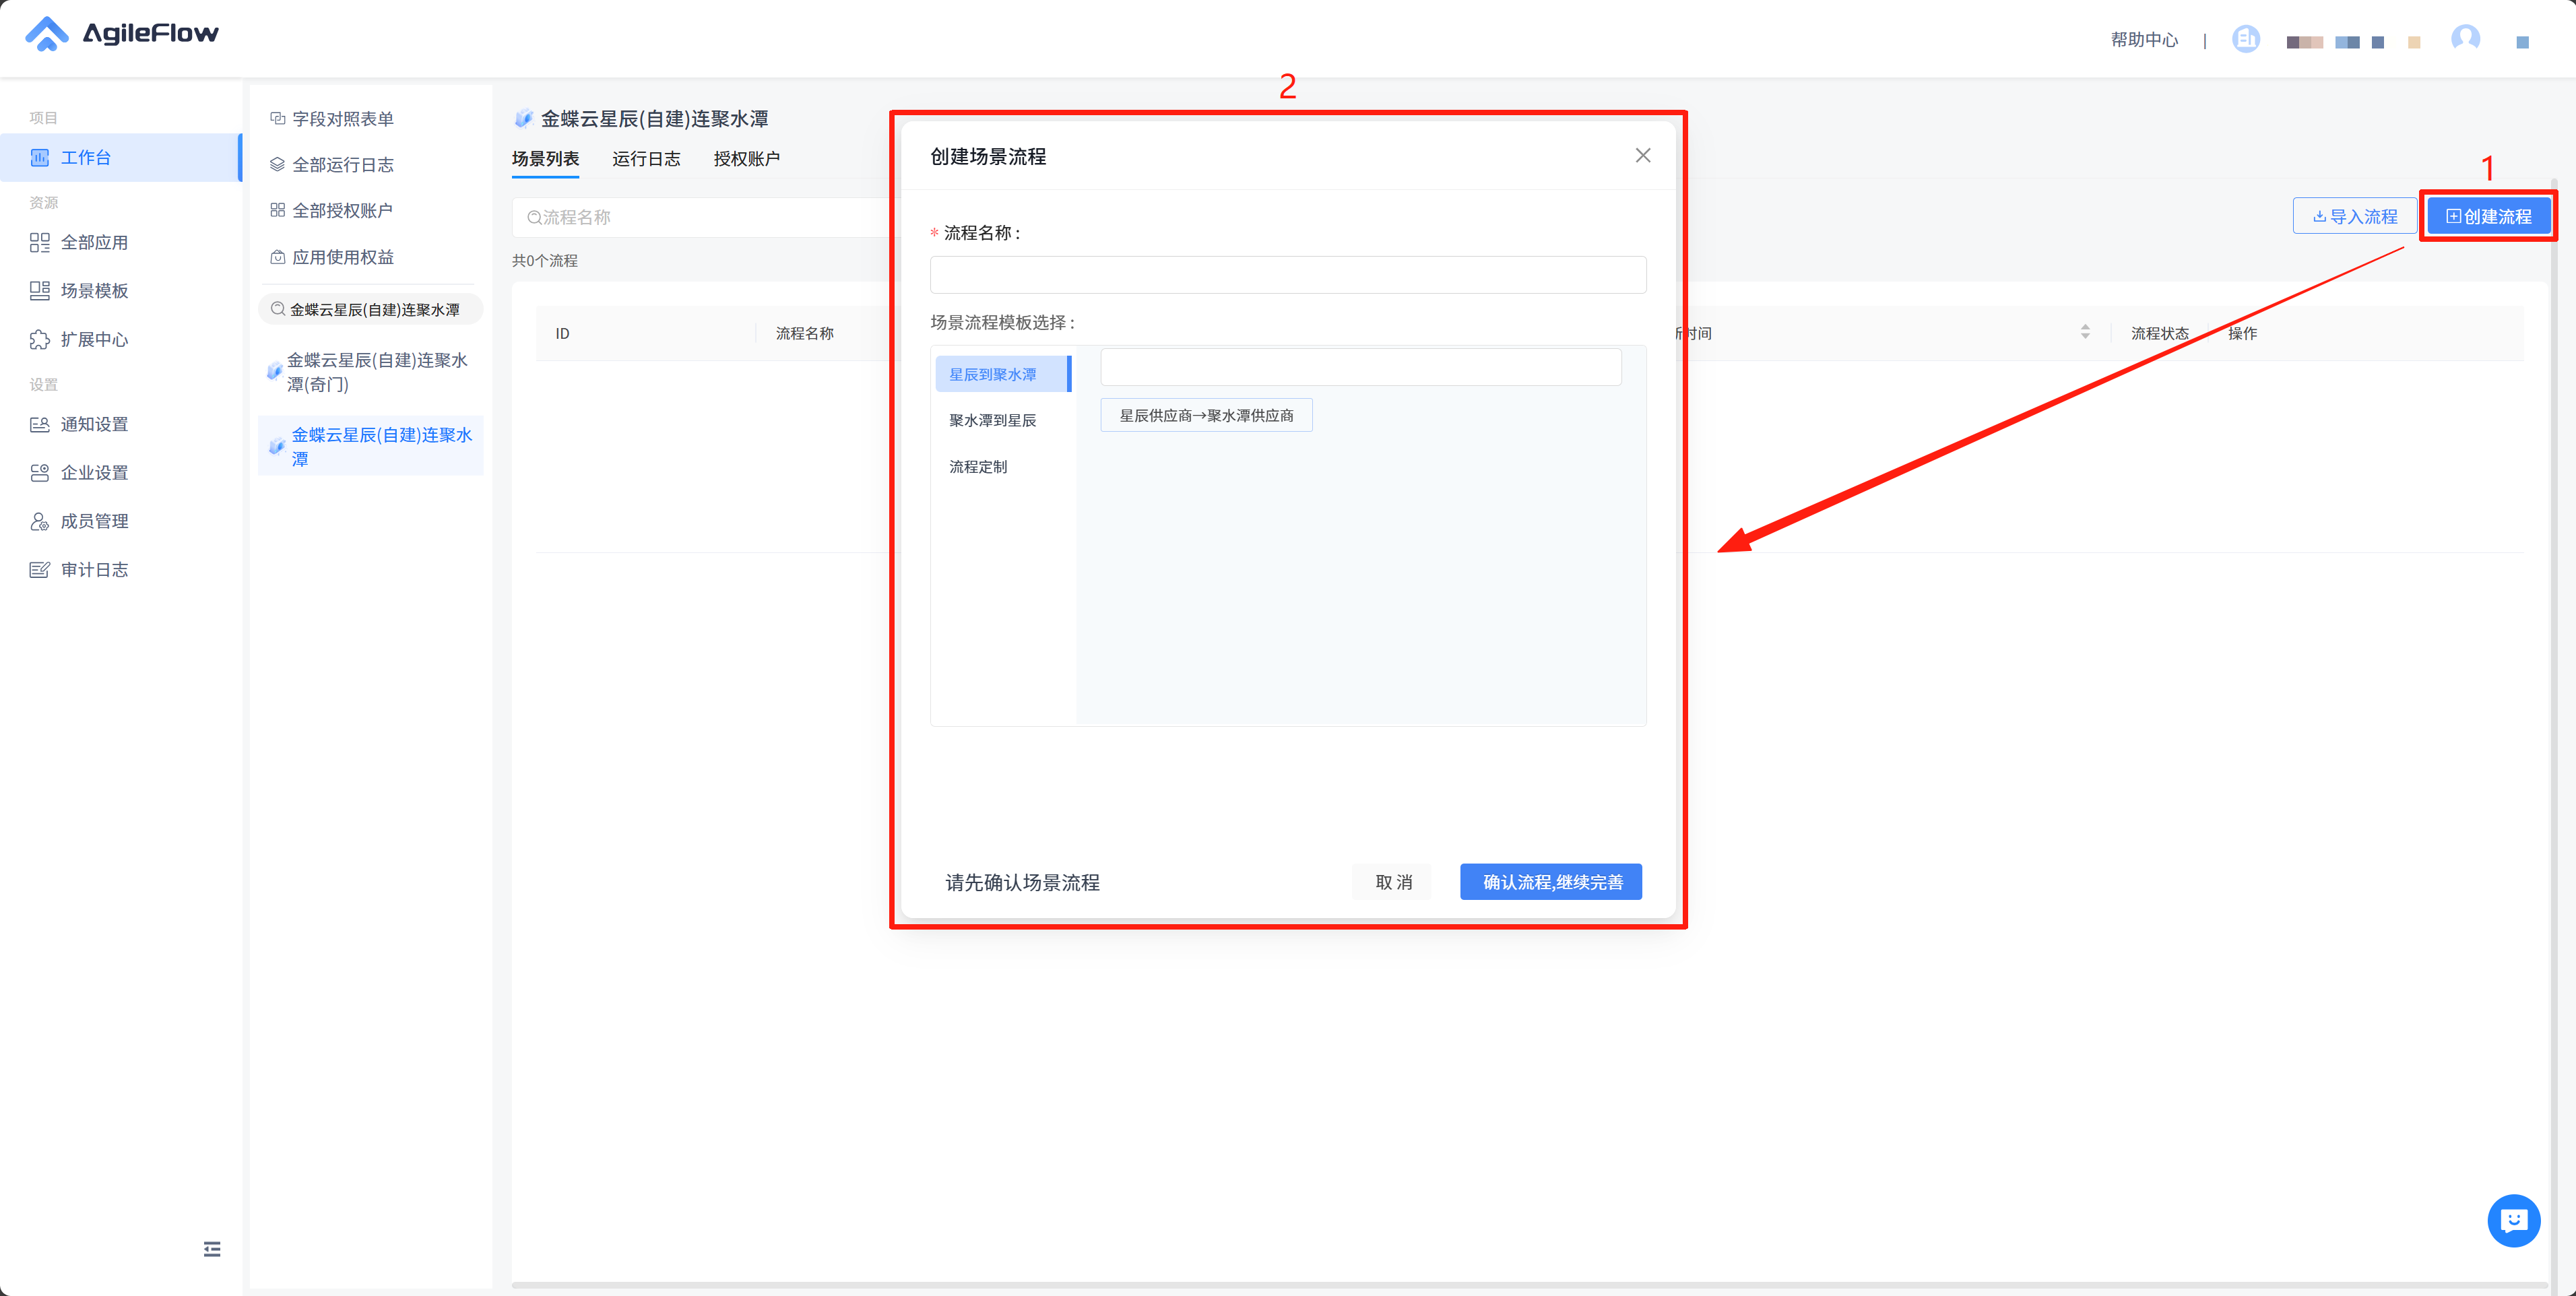Click the 导入流程 button
Viewport: 2576px width, 1296px height.
point(2355,216)
